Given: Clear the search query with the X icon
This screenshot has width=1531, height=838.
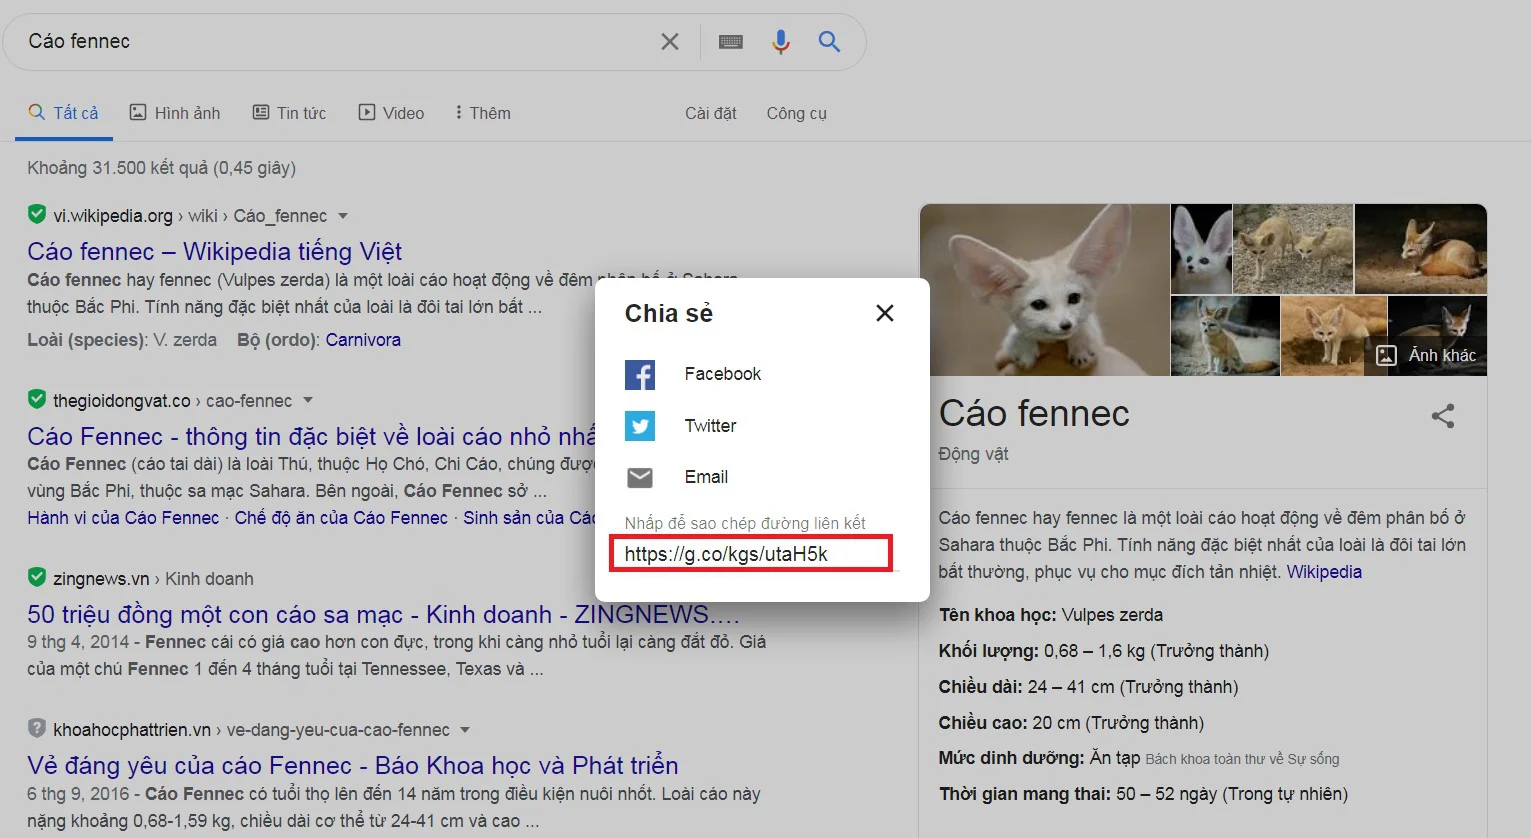Looking at the screenshot, I should (x=670, y=41).
